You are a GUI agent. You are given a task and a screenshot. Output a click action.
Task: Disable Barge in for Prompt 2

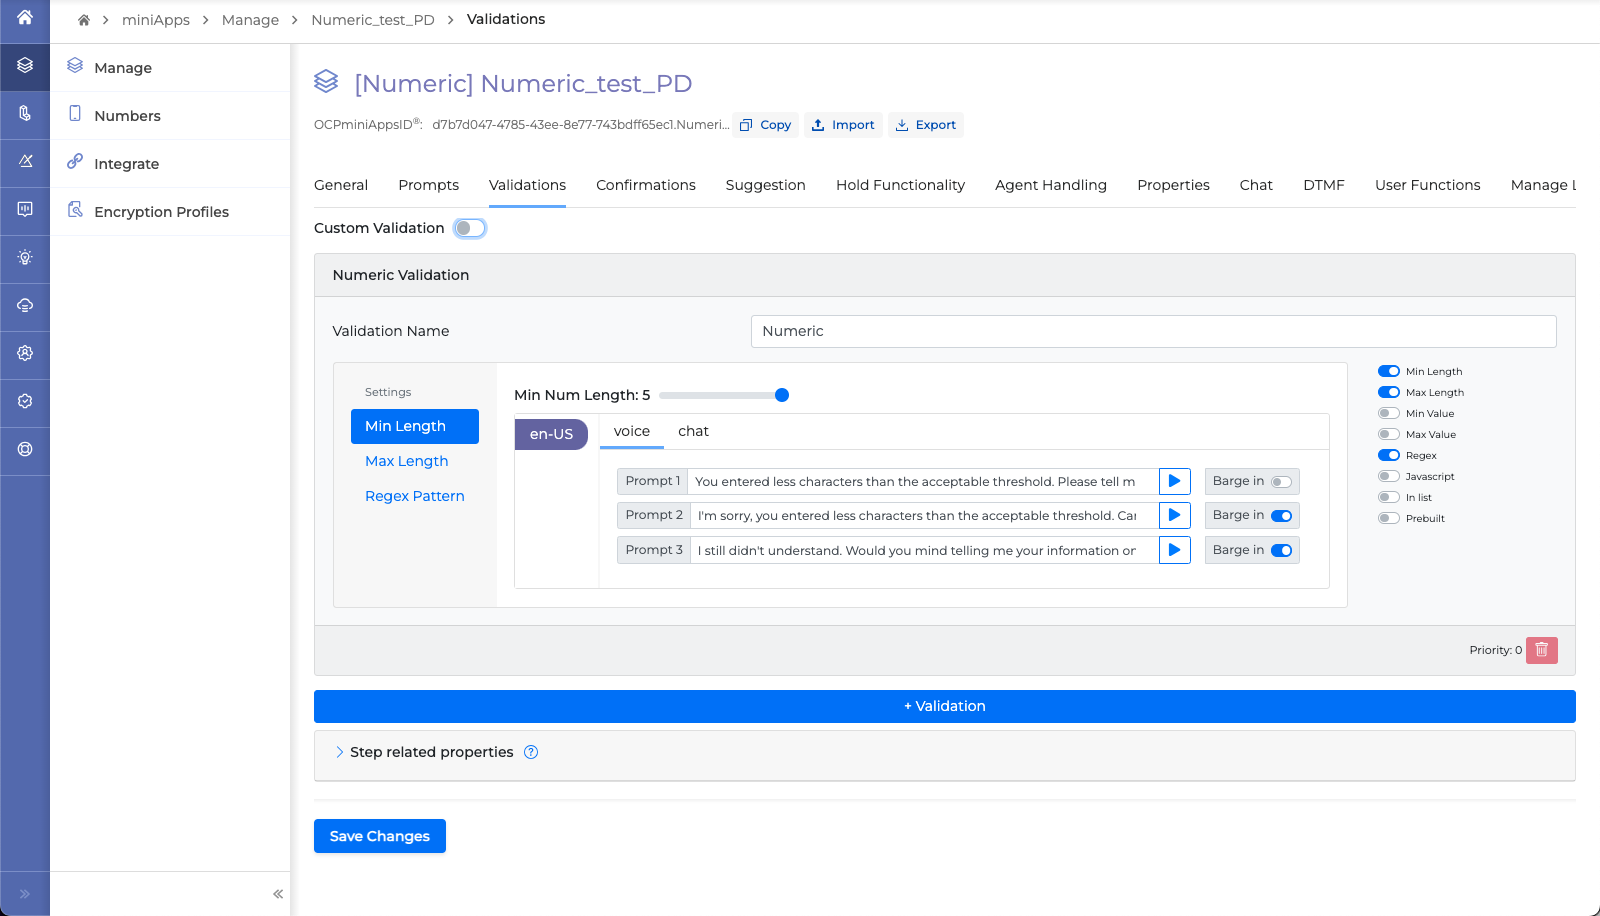coord(1281,516)
